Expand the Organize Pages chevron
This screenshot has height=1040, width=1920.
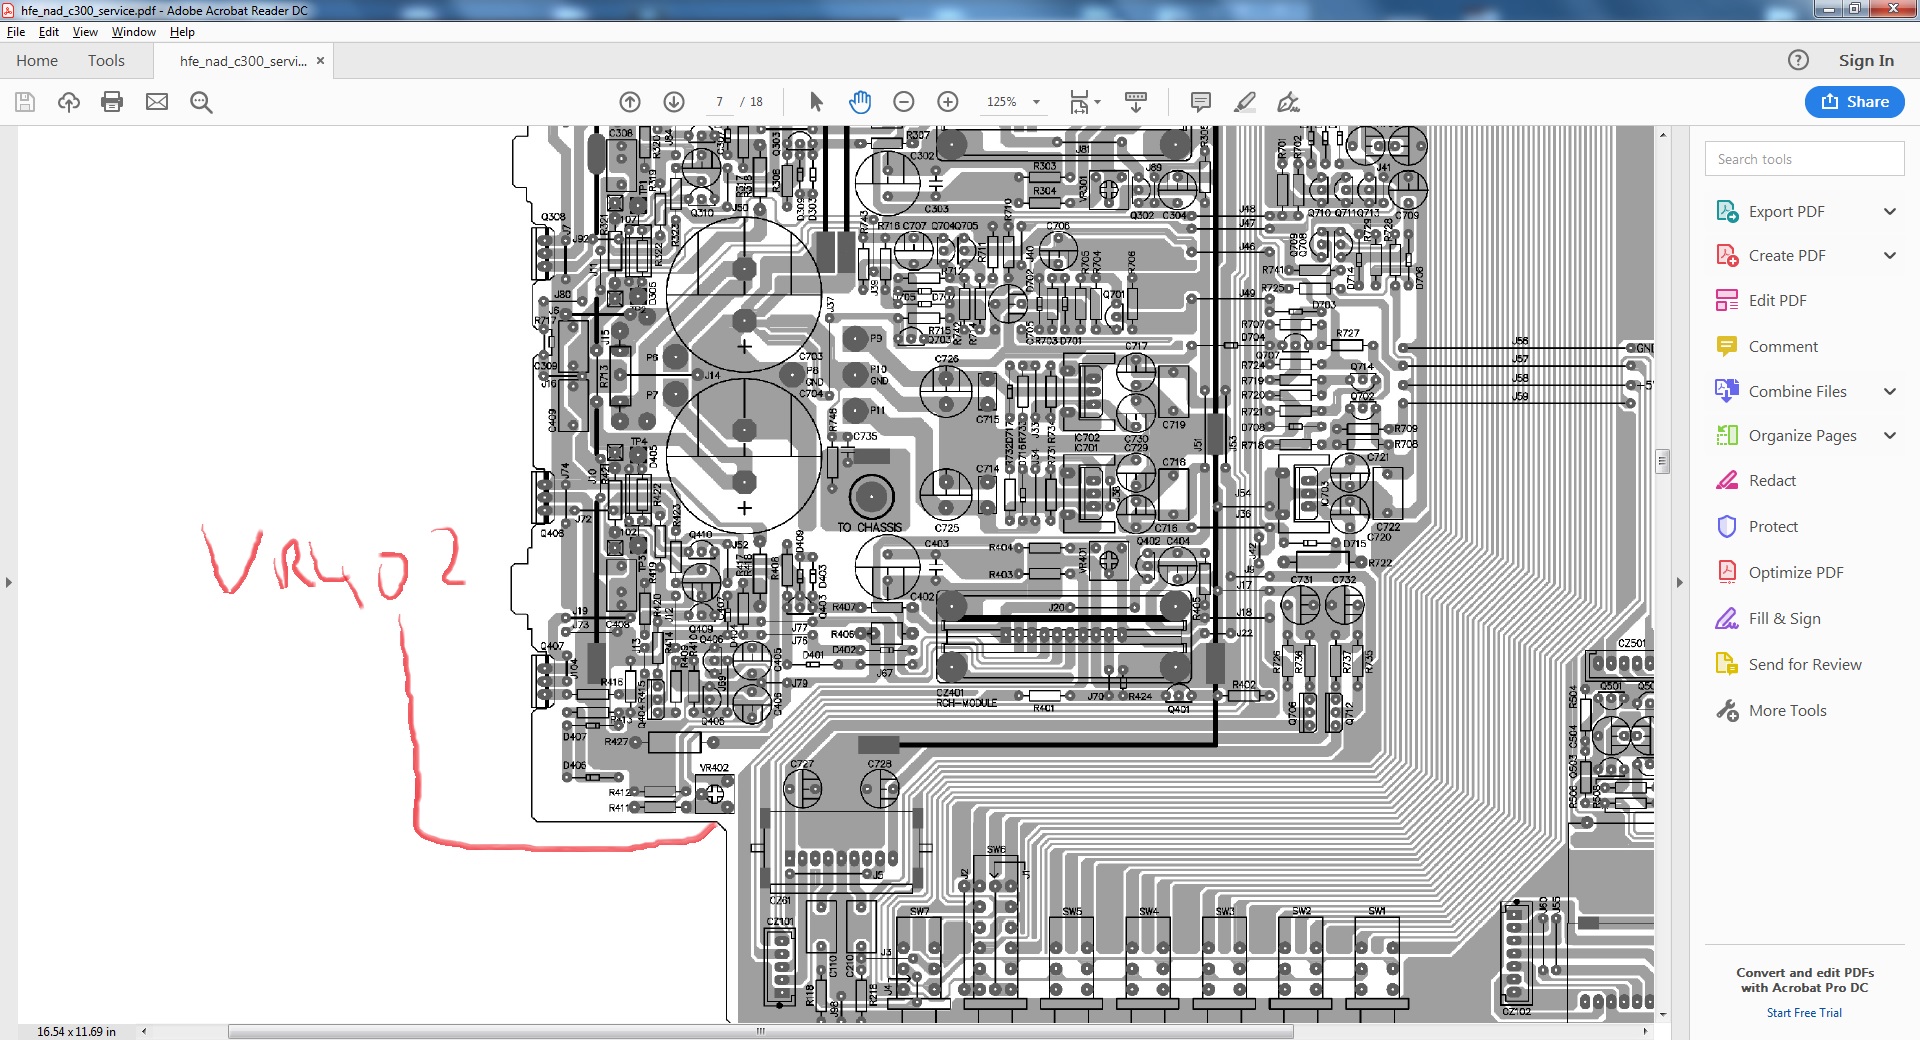tap(1890, 436)
